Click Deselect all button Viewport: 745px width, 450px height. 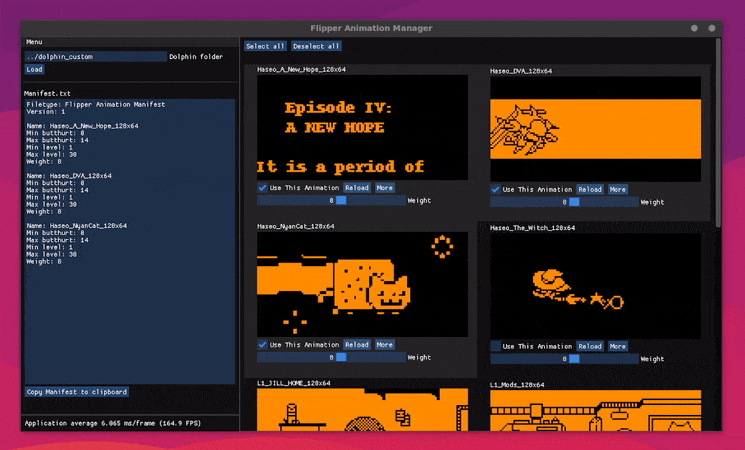click(x=316, y=46)
